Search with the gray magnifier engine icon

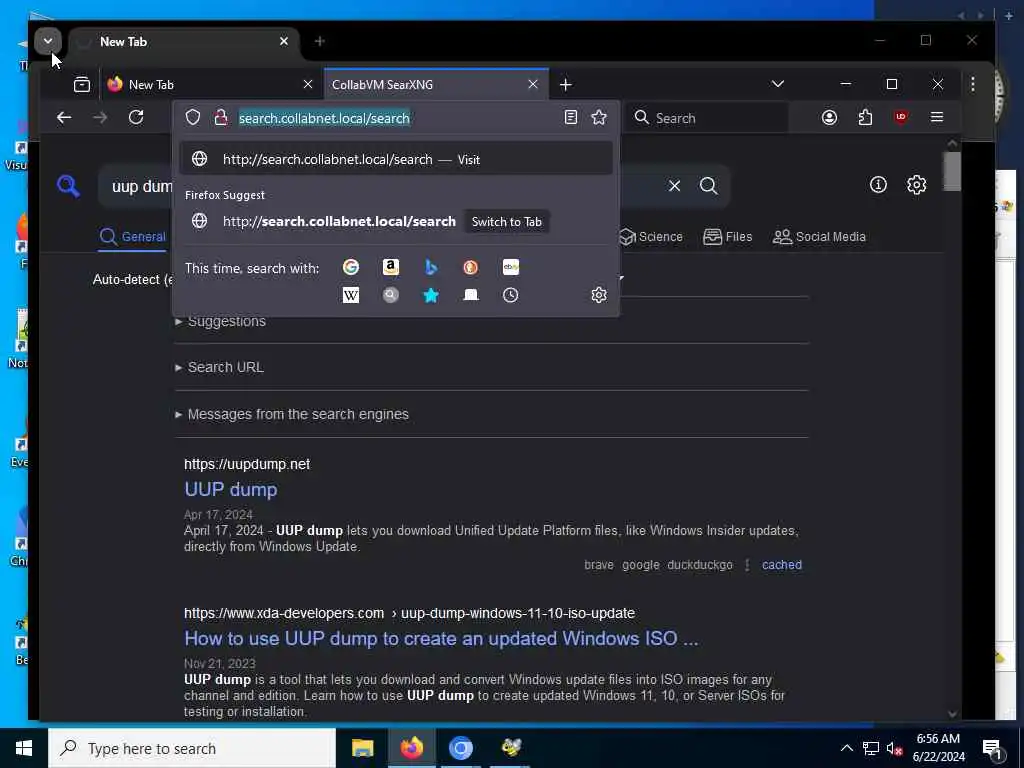point(391,295)
